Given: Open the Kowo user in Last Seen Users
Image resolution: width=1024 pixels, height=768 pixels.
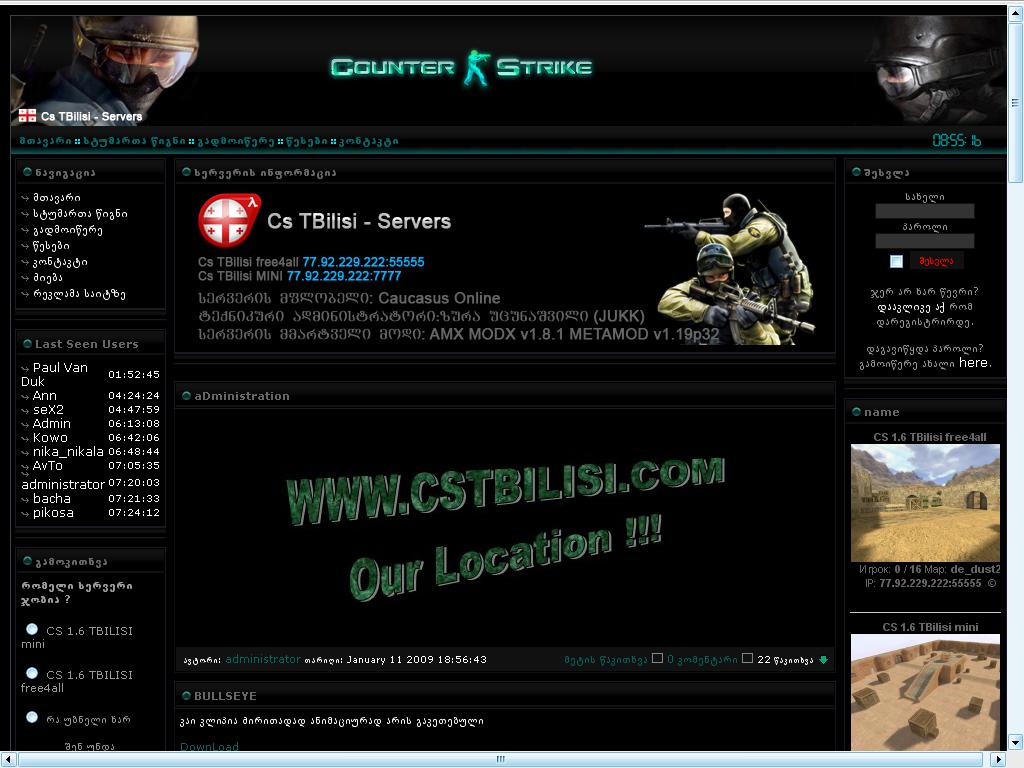Looking at the screenshot, I should tap(50, 438).
